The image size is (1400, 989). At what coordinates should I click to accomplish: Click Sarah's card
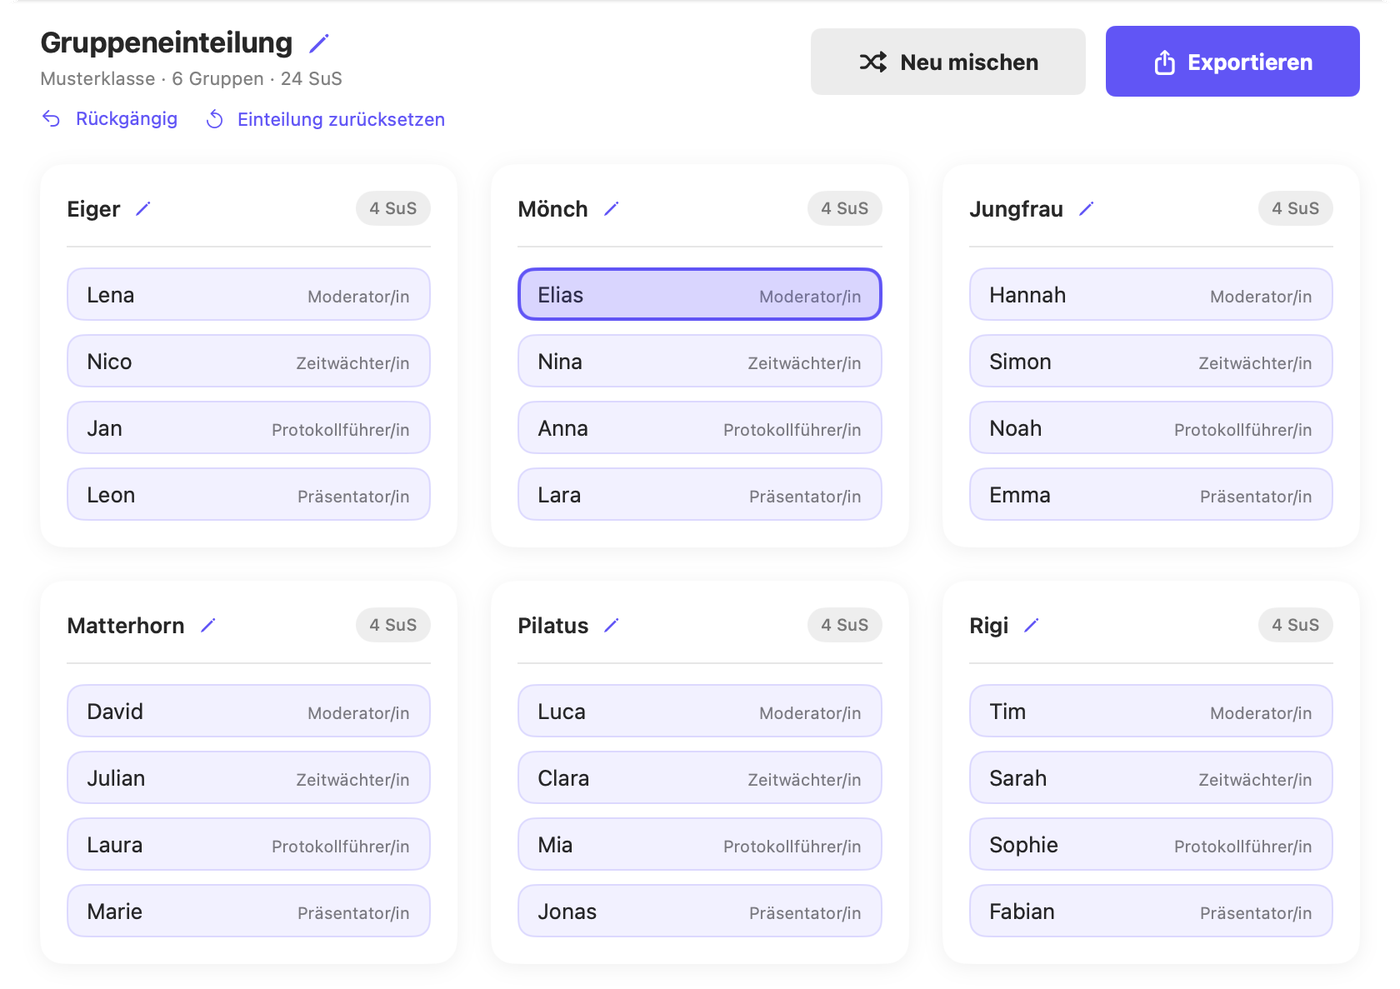[1151, 778]
